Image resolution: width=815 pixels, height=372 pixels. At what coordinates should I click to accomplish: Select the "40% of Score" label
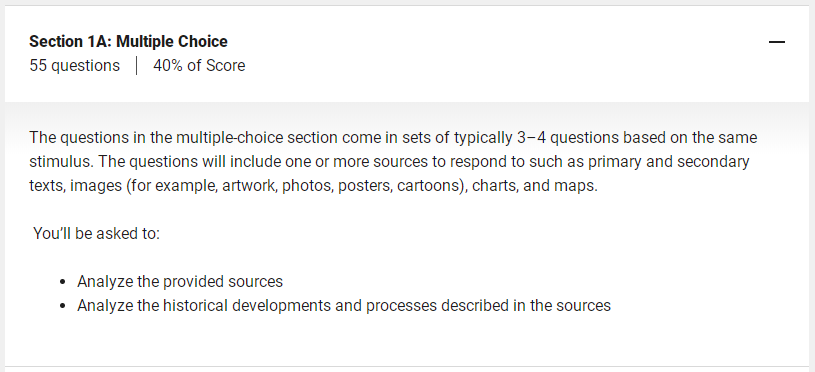click(199, 66)
